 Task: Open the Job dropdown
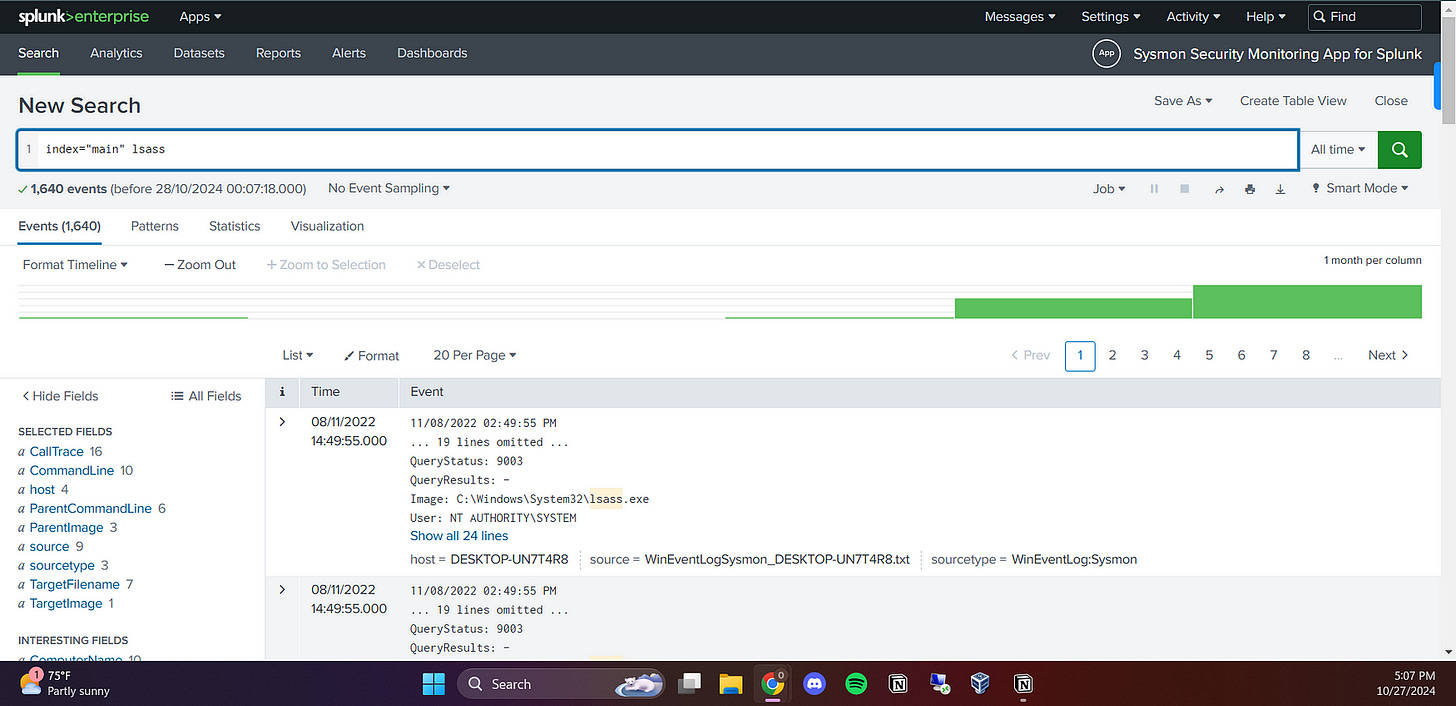(1109, 189)
